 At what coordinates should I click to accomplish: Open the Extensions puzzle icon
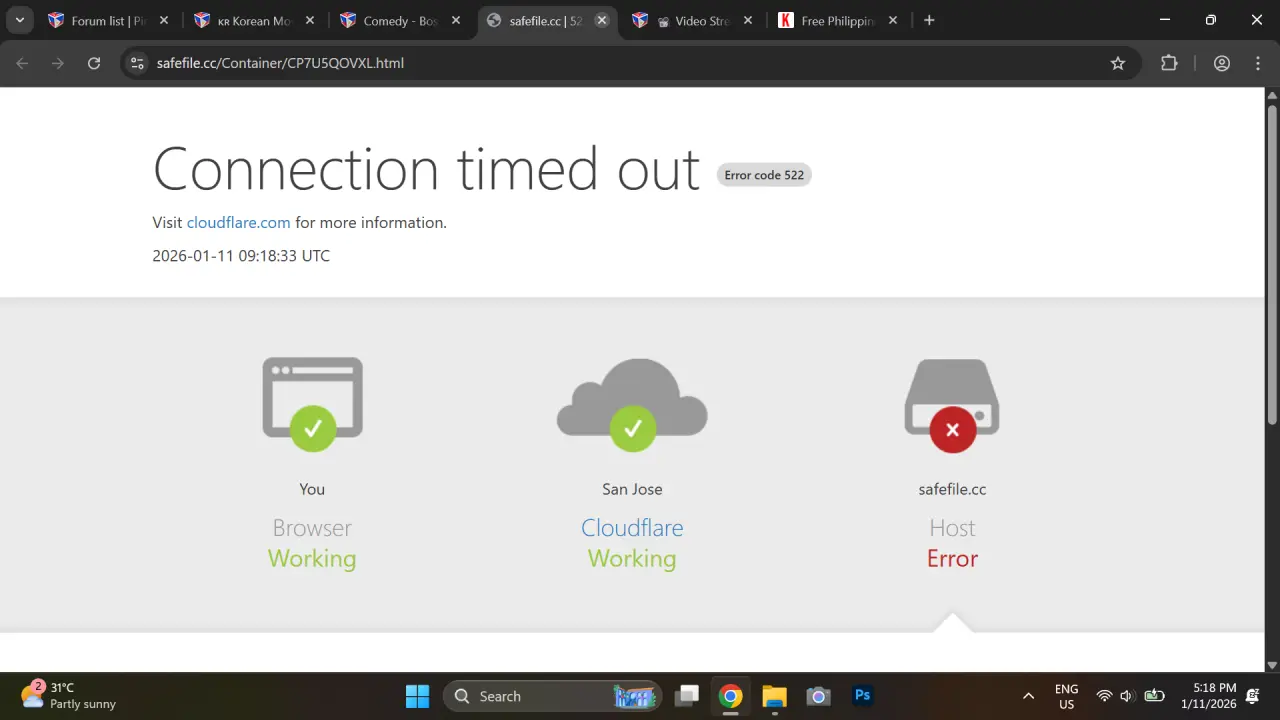point(1169,63)
